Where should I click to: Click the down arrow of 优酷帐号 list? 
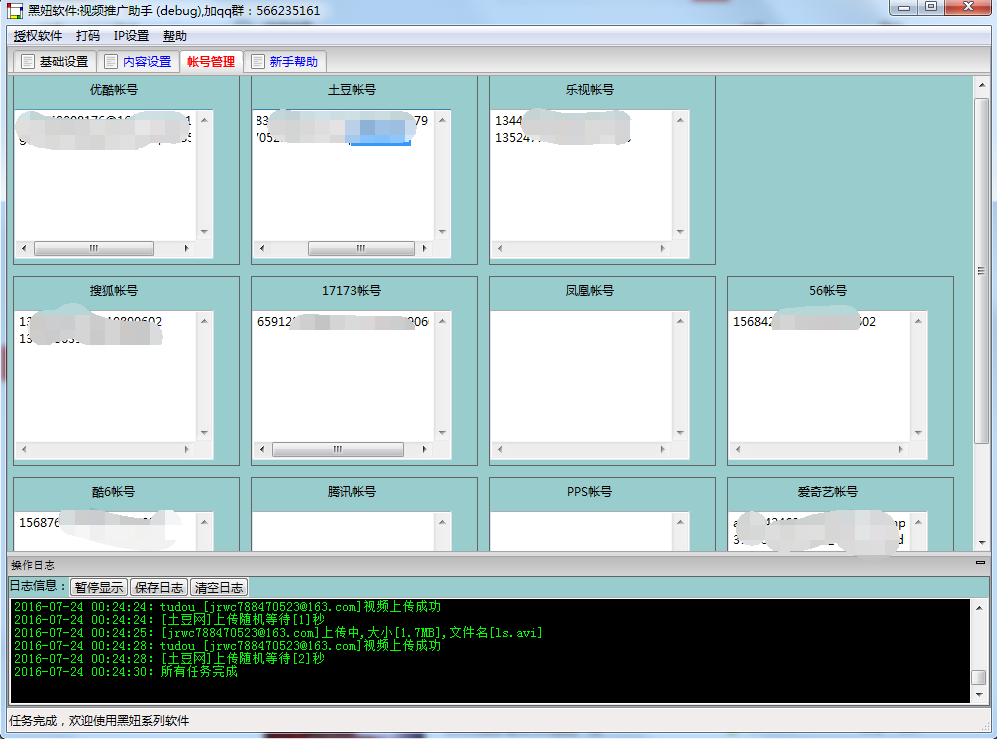[204, 232]
